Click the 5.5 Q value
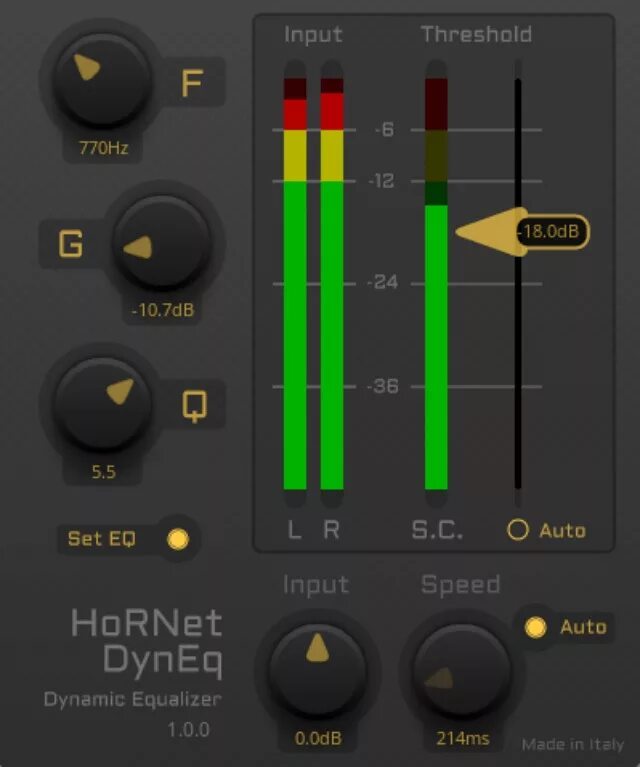Viewport: 640px width, 767px height. click(x=103, y=472)
